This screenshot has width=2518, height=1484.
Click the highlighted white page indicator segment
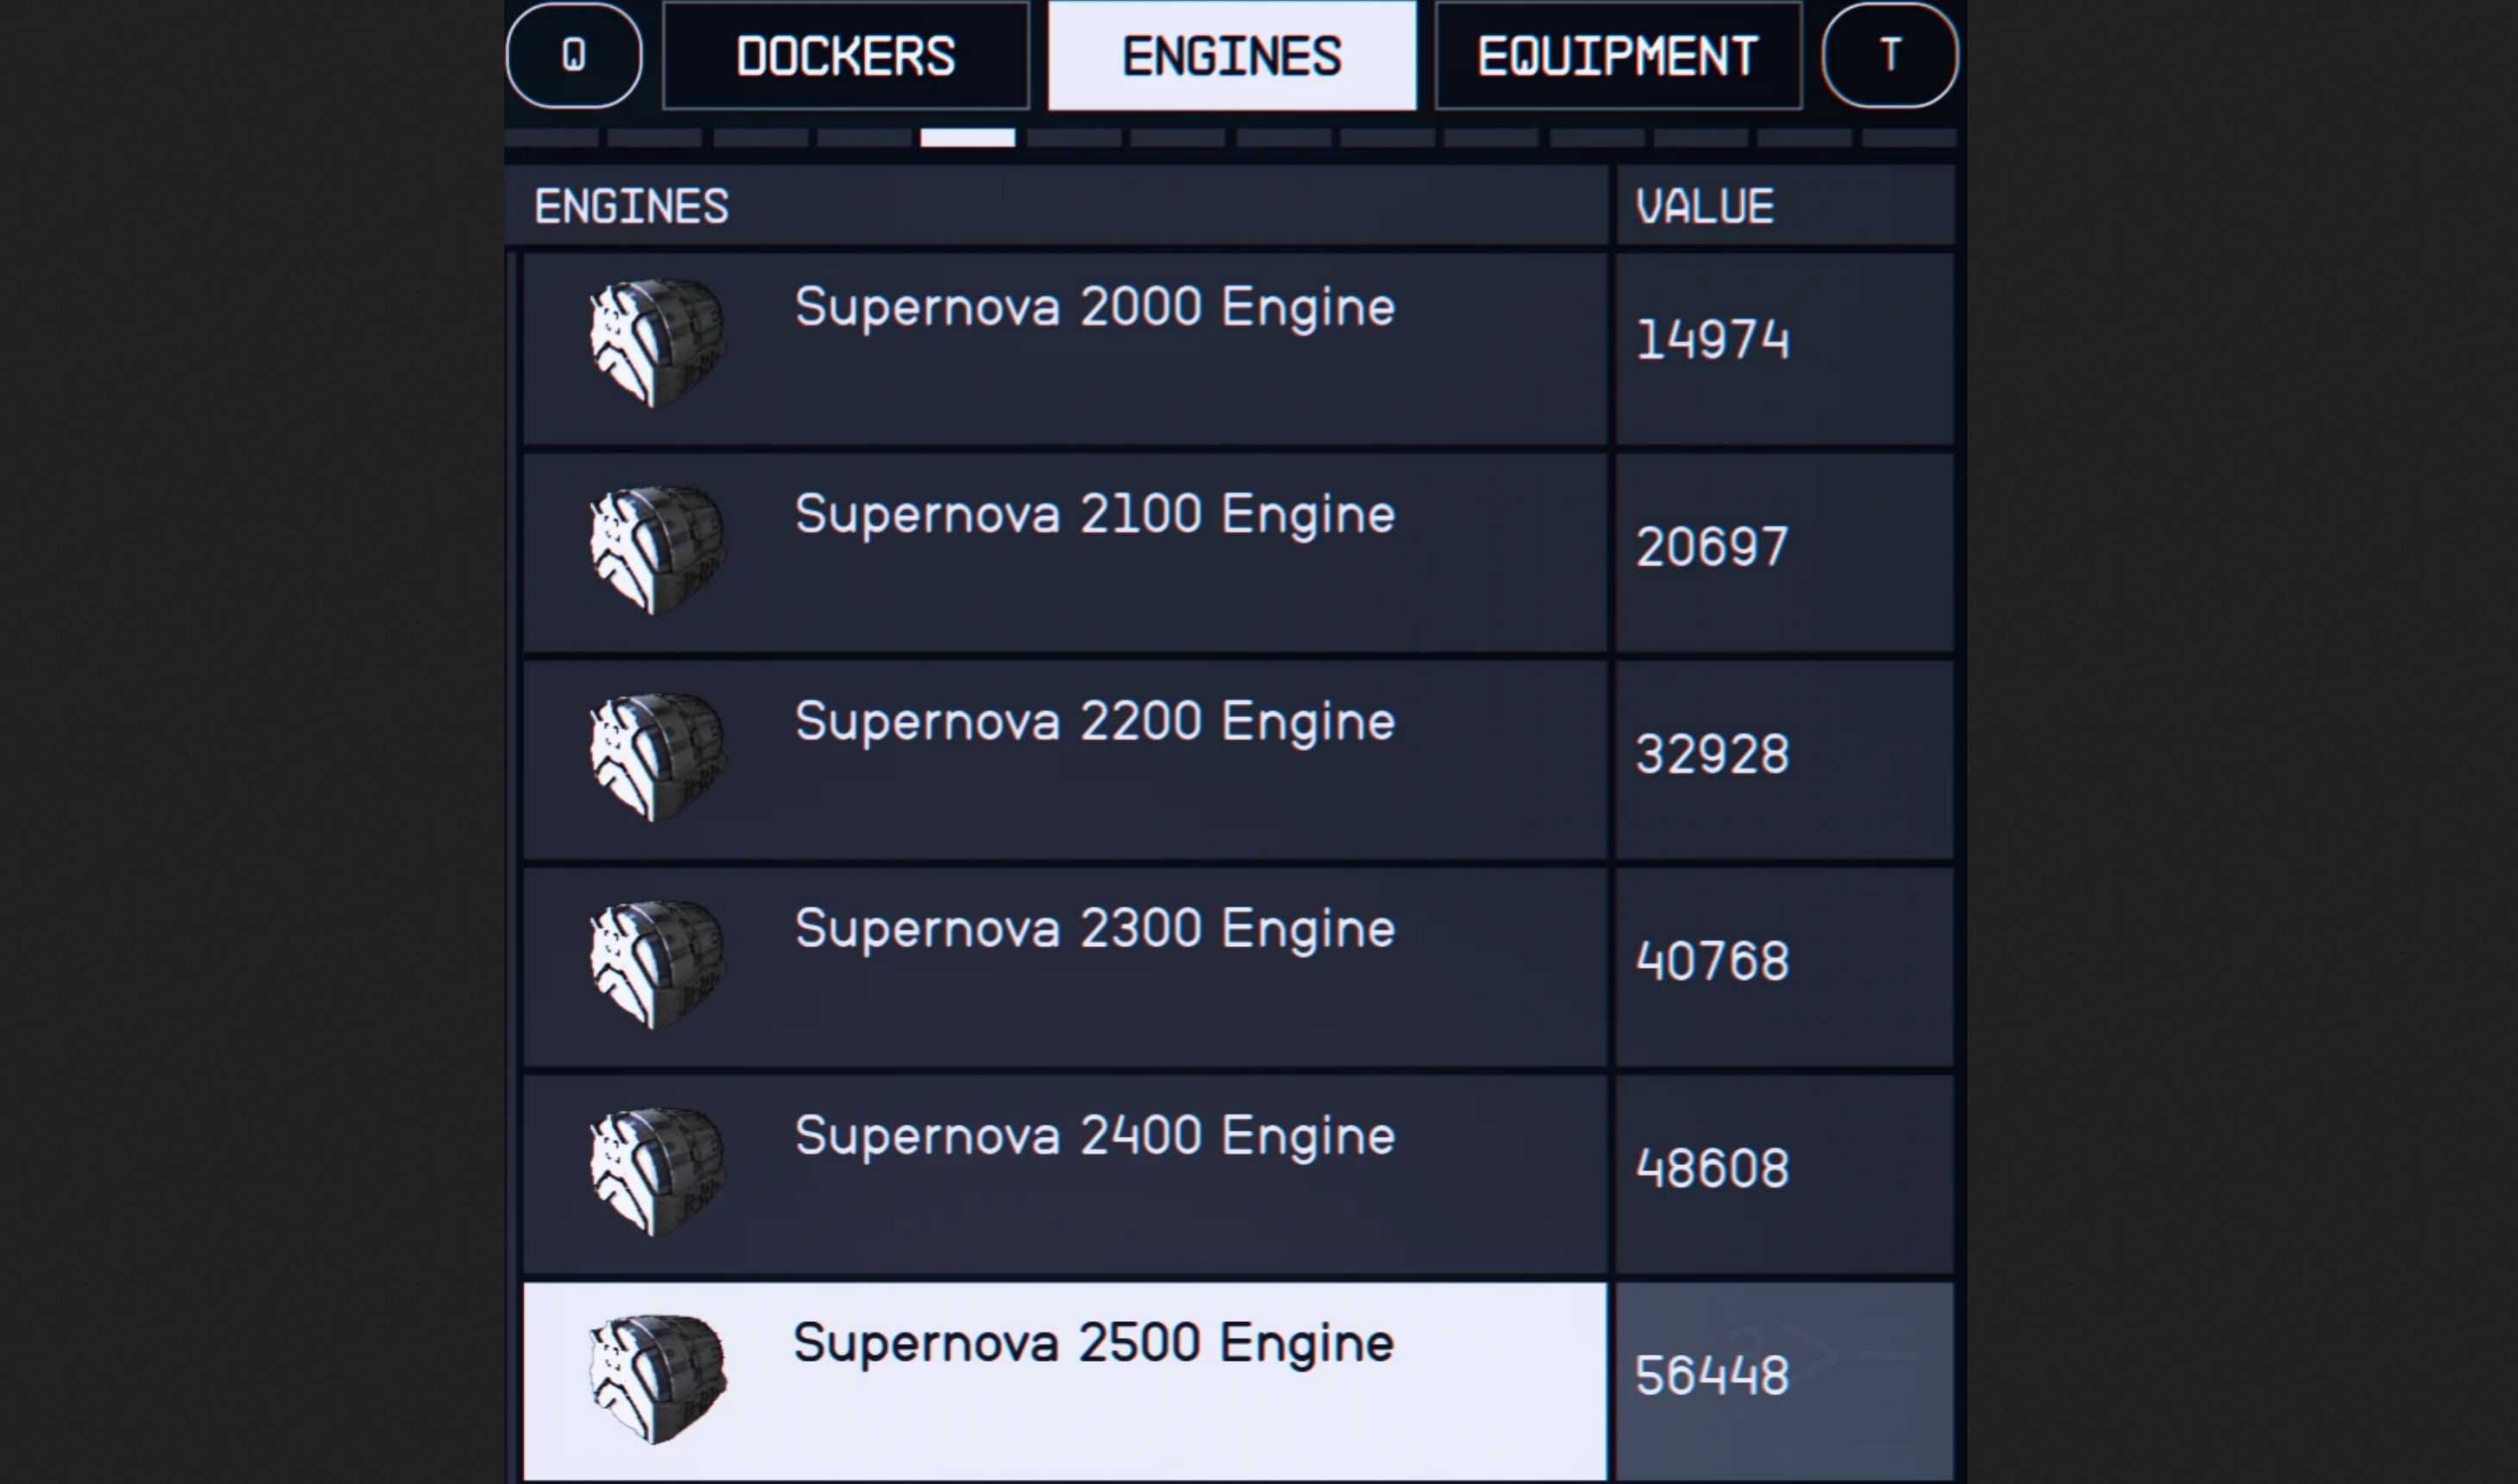pos(967,138)
